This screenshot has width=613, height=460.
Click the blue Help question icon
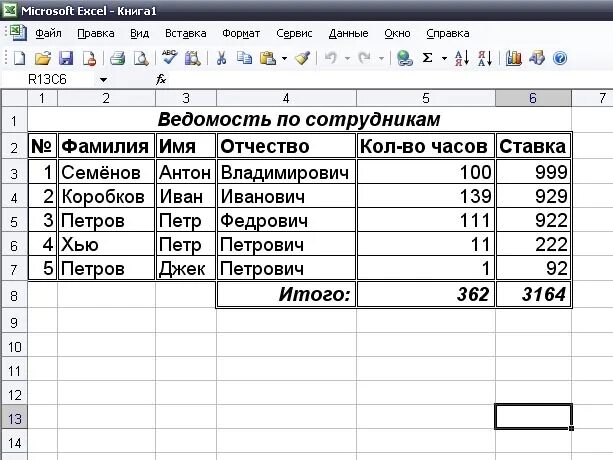[x=560, y=59]
